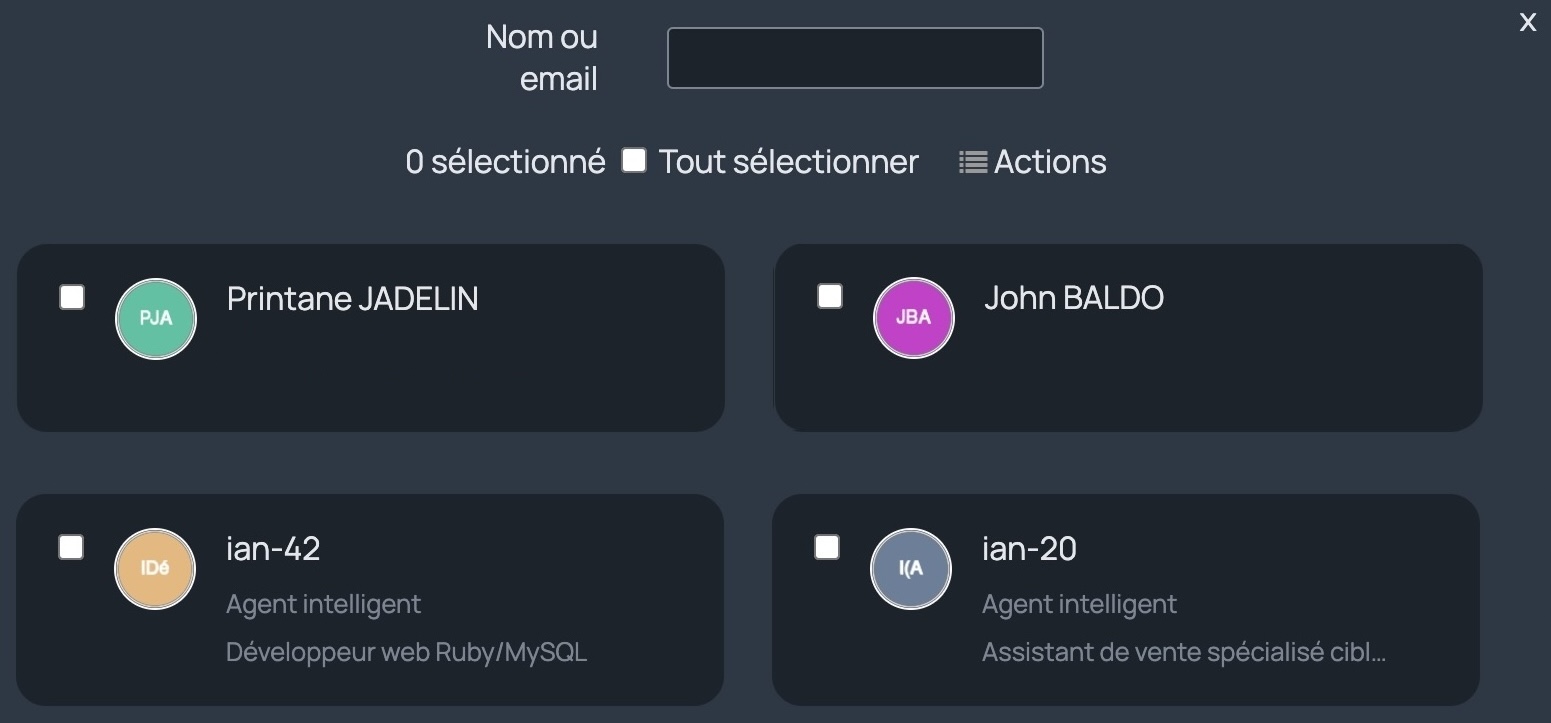
Task: Open the ian-20 agent name
Action: tap(1029, 549)
